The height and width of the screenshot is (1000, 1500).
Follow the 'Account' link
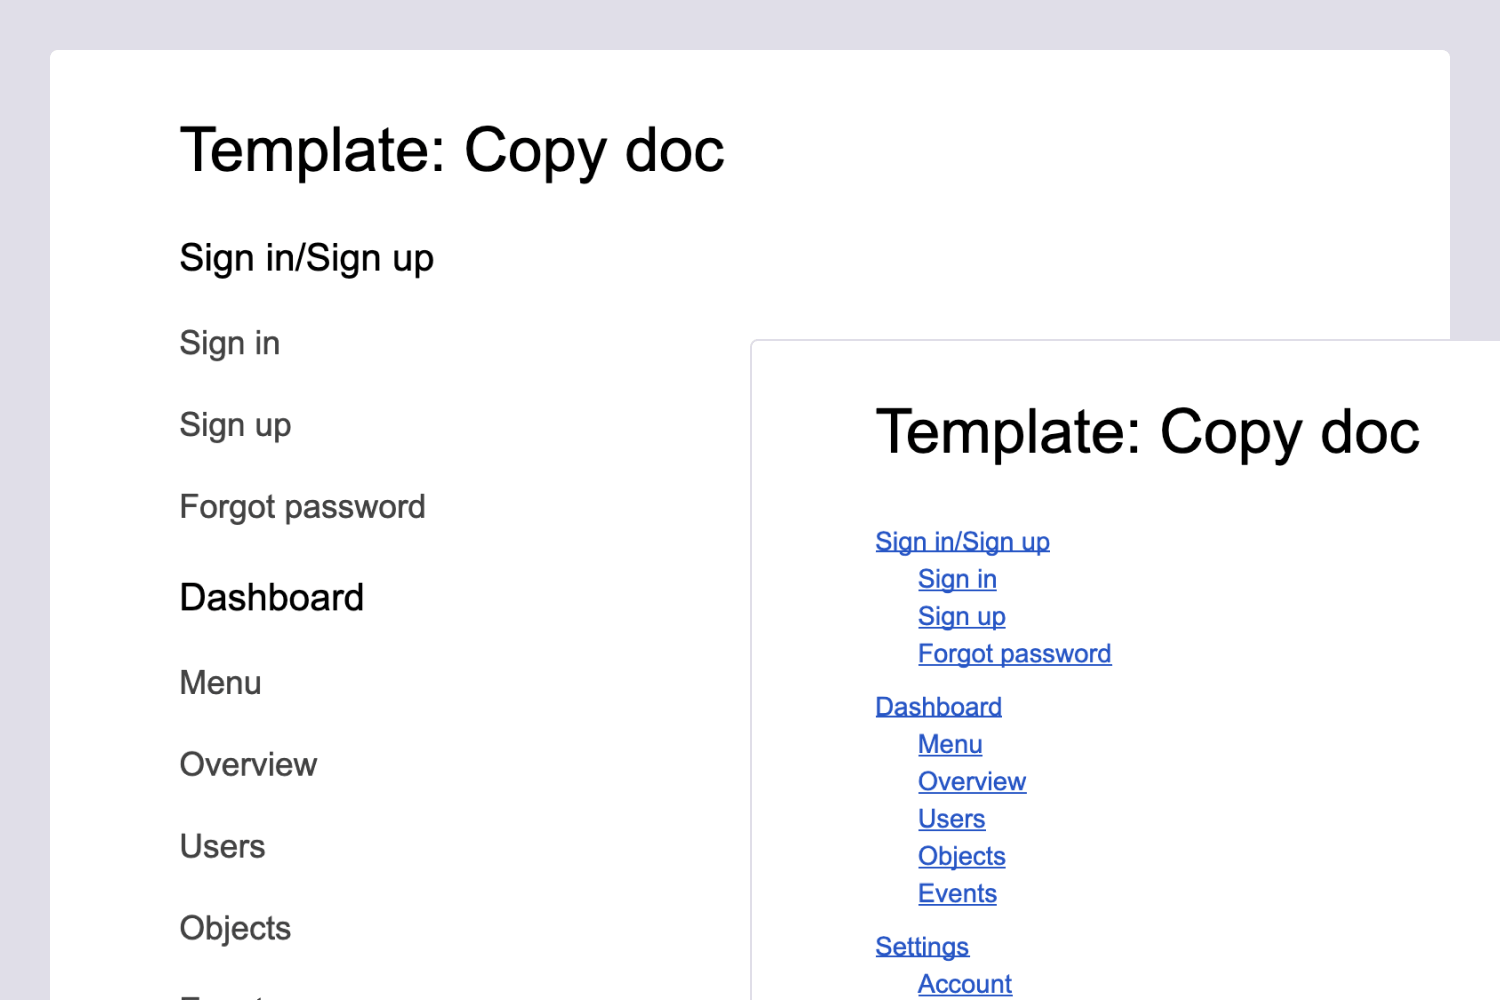click(965, 984)
